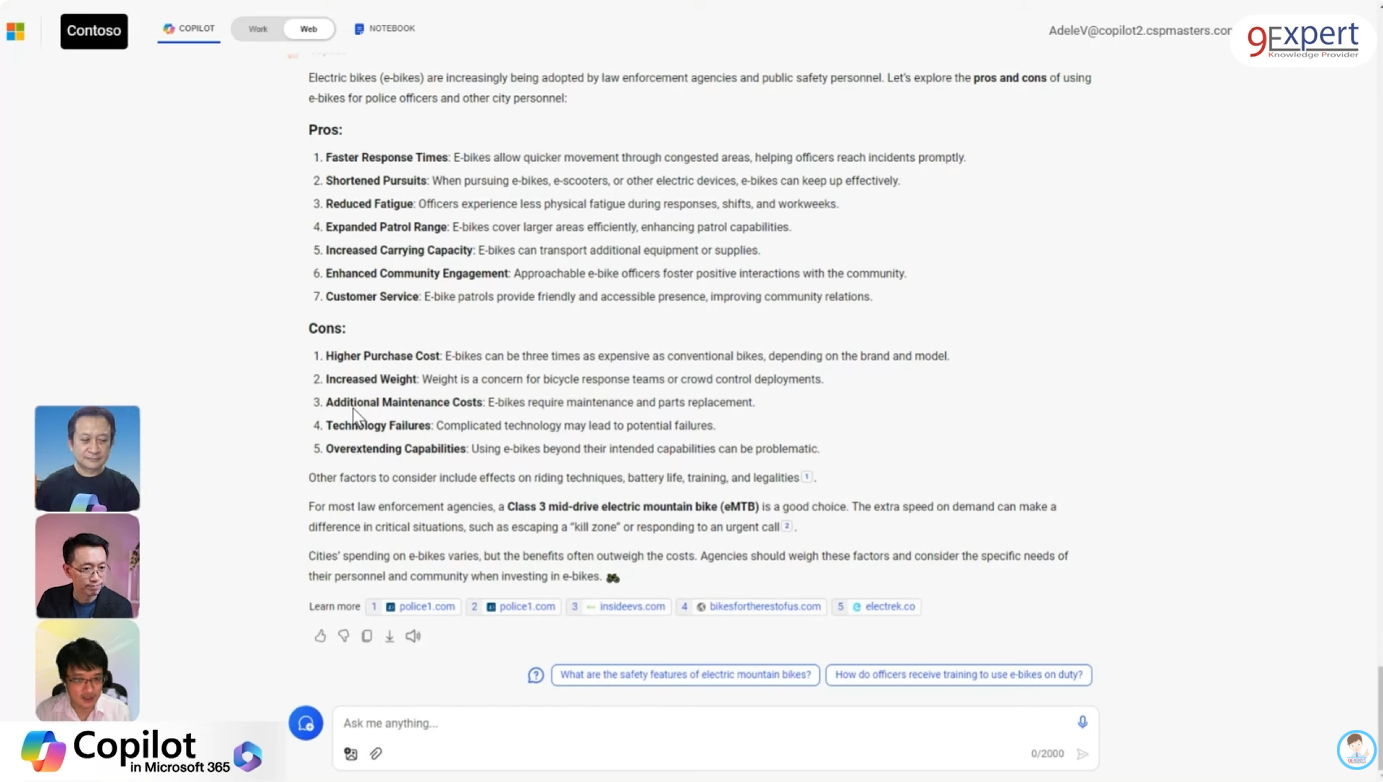1383x782 pixels.
Task: Download the response using the export icon
Action: [390, 636]
